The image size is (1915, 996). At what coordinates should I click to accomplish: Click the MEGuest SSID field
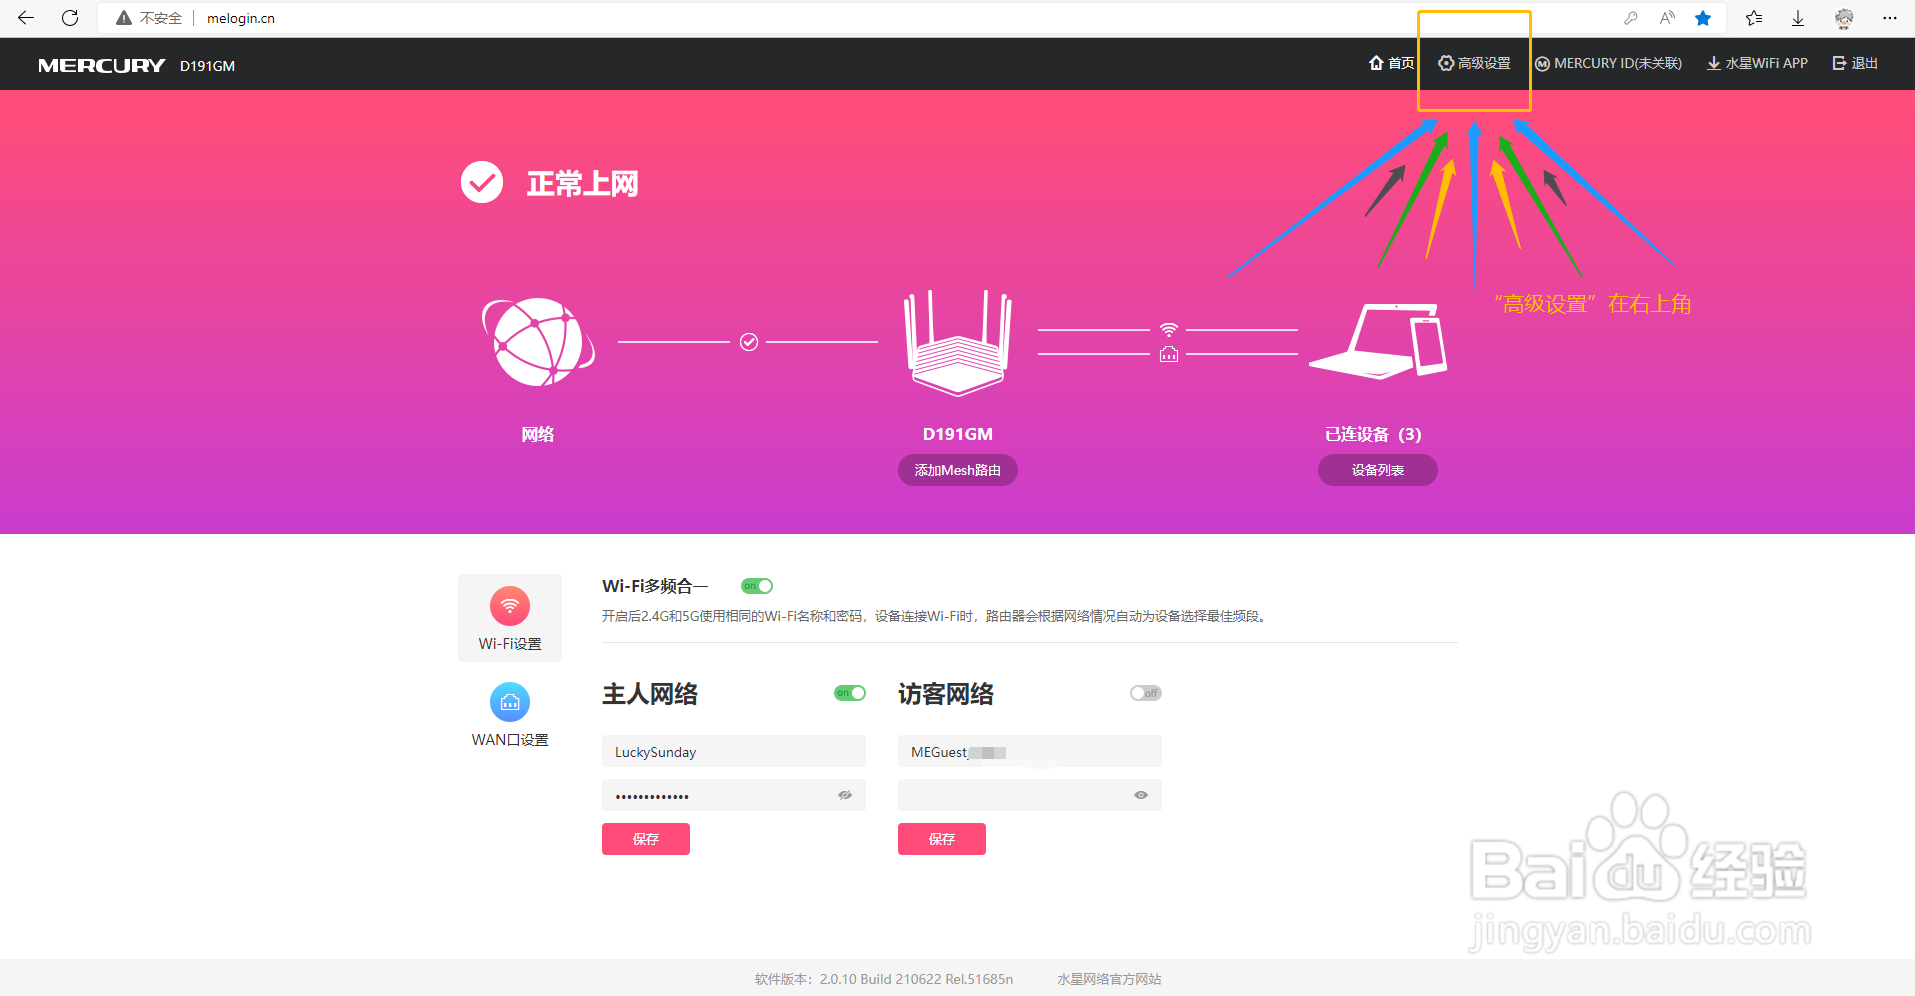point(1030,751)
